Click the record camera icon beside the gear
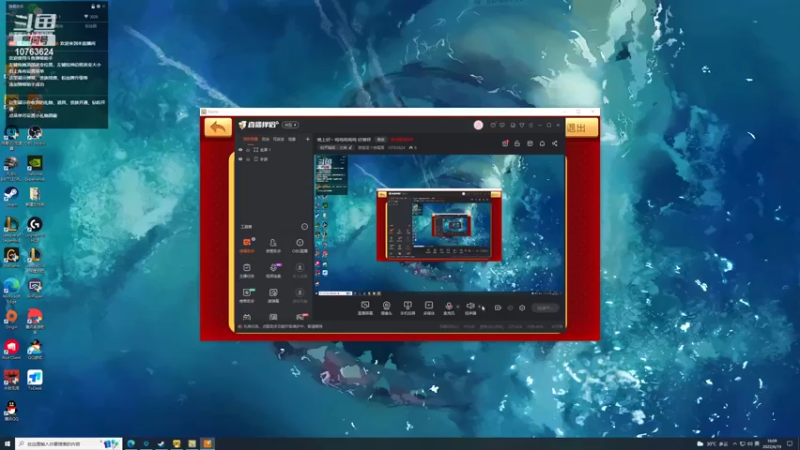Image resolution: width=800 pixels, height=450 pixels. point(498,308)
